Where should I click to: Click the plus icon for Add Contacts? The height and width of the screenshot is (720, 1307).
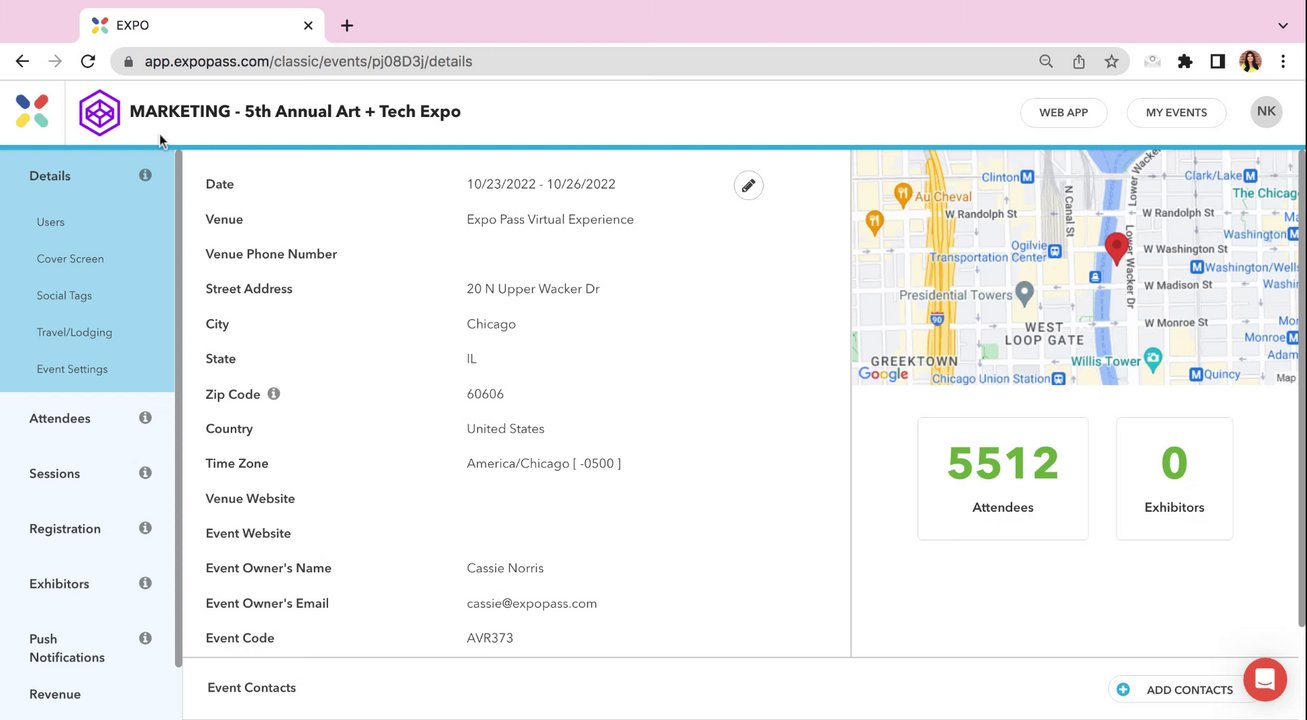coord(1123,690)
